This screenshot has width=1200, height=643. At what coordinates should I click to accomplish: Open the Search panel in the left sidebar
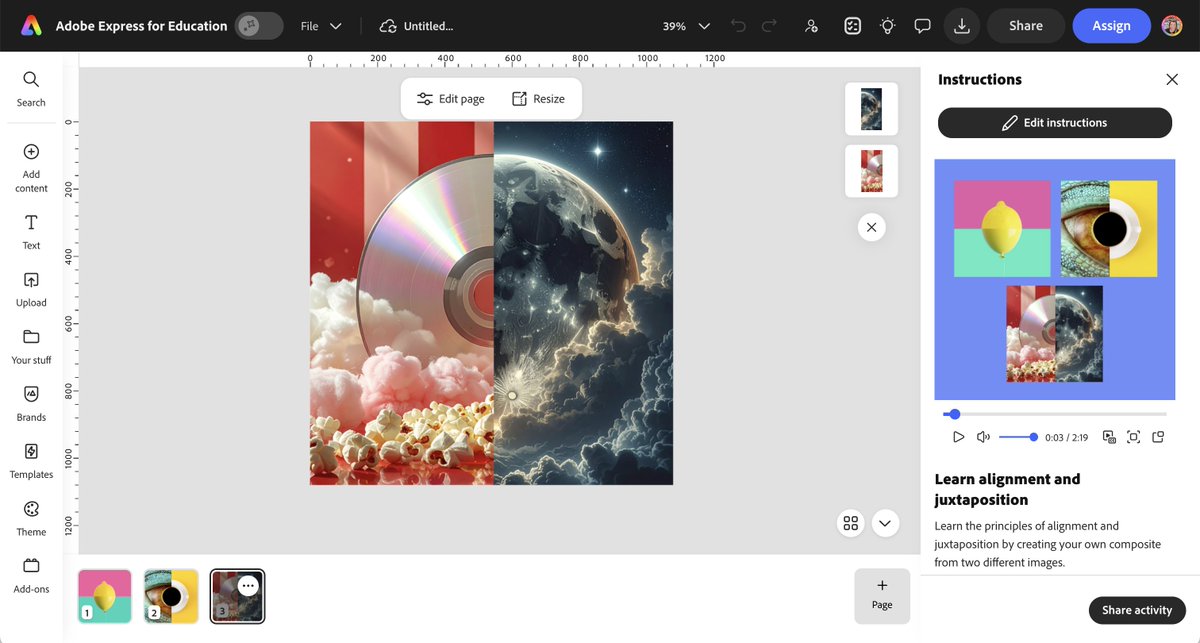click(30, 88)
